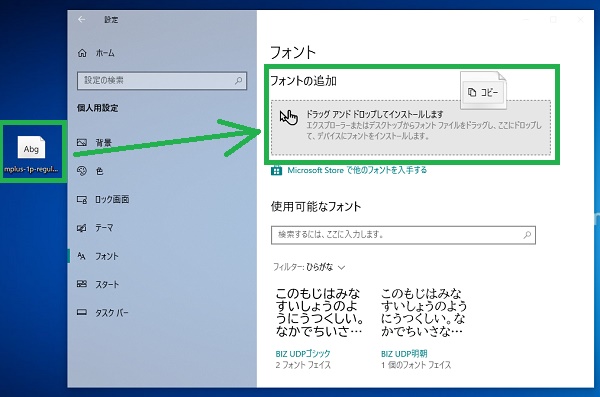Focus the available fonts search field
This screenshot has width=600, height=397.
(x=403, y=235)
